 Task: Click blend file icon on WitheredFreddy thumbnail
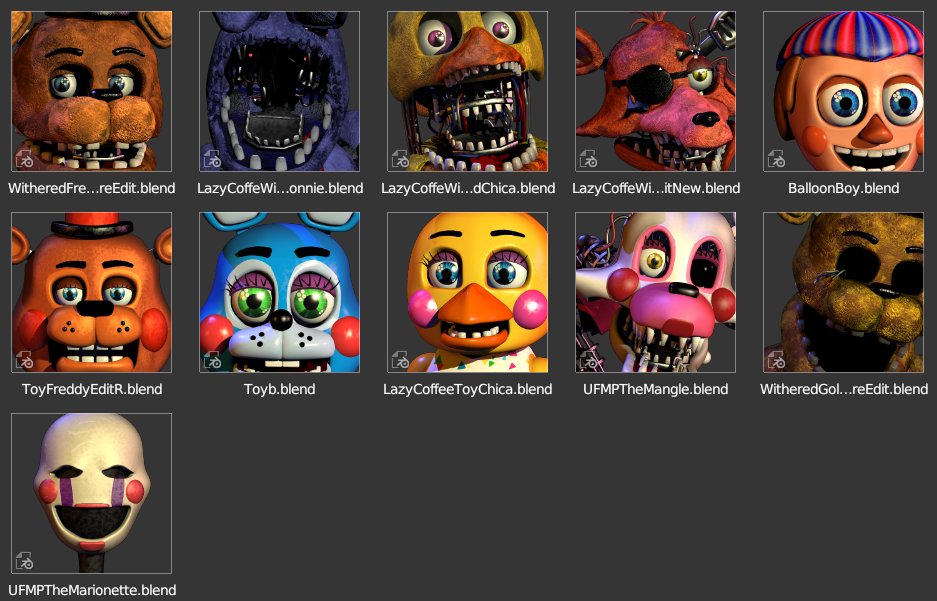coord(25,159)
